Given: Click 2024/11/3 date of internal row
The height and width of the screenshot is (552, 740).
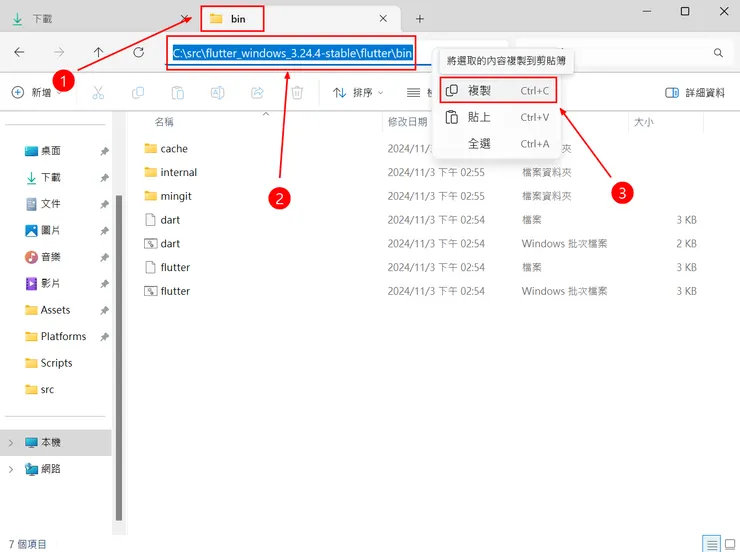Looking at the screenshot, I should [x=436, y=172].
